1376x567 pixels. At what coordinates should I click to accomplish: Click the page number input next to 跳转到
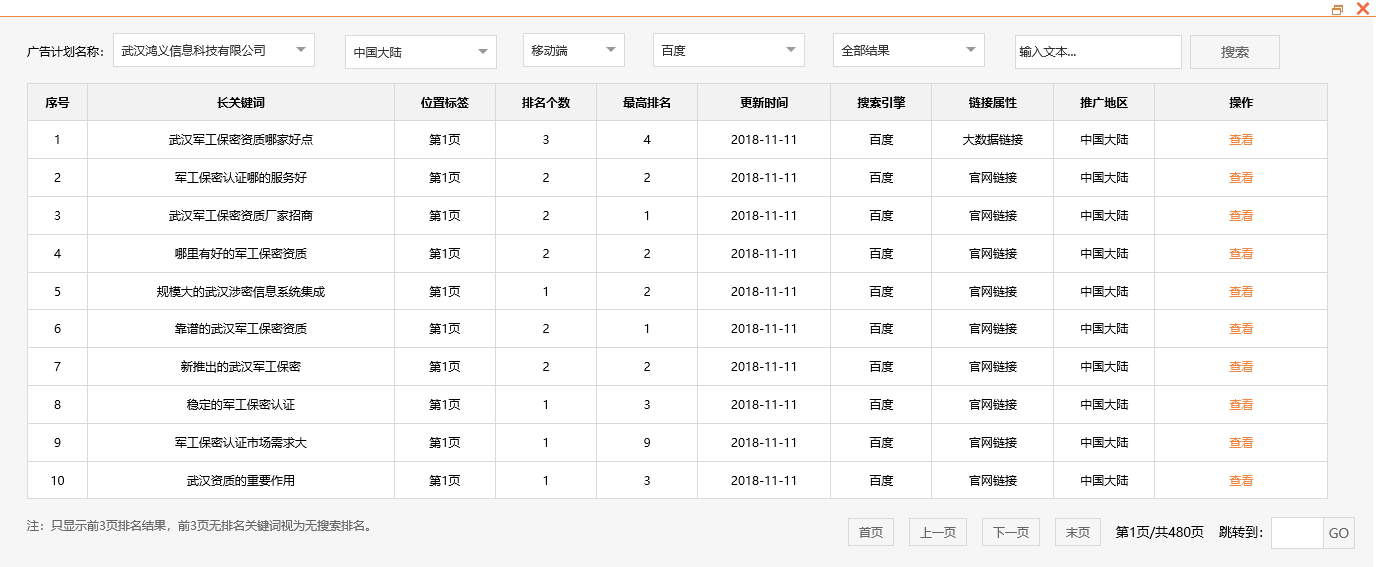click(x=1297, y=533)
